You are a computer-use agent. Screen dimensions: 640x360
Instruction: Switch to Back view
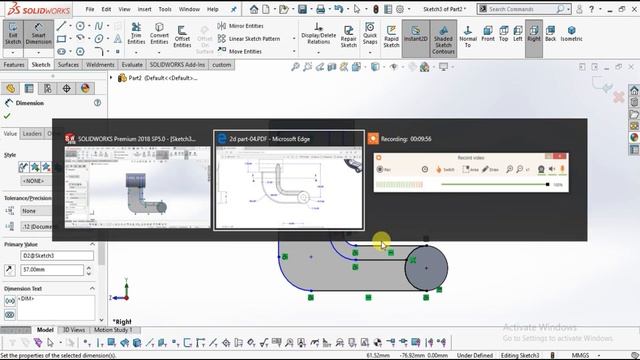550,34
